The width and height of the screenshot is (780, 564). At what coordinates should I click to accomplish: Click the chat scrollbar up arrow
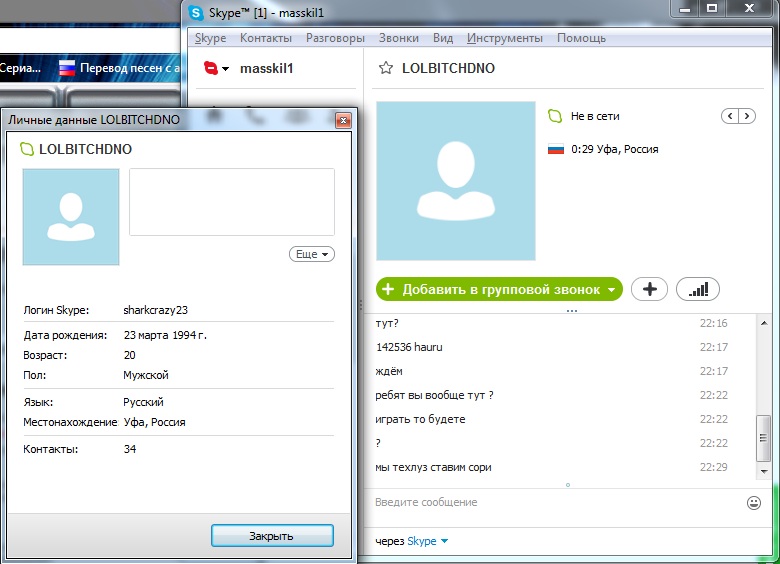coord(764,323)
